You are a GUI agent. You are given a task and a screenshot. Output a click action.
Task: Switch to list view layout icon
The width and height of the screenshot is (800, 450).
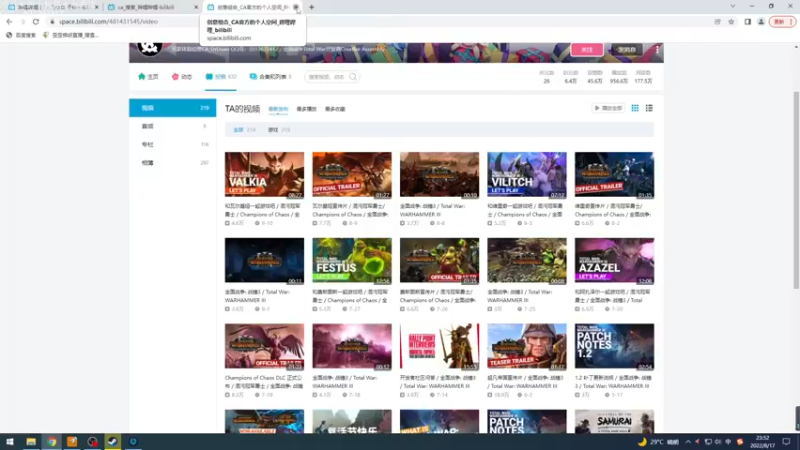click(x=649, y=108)
